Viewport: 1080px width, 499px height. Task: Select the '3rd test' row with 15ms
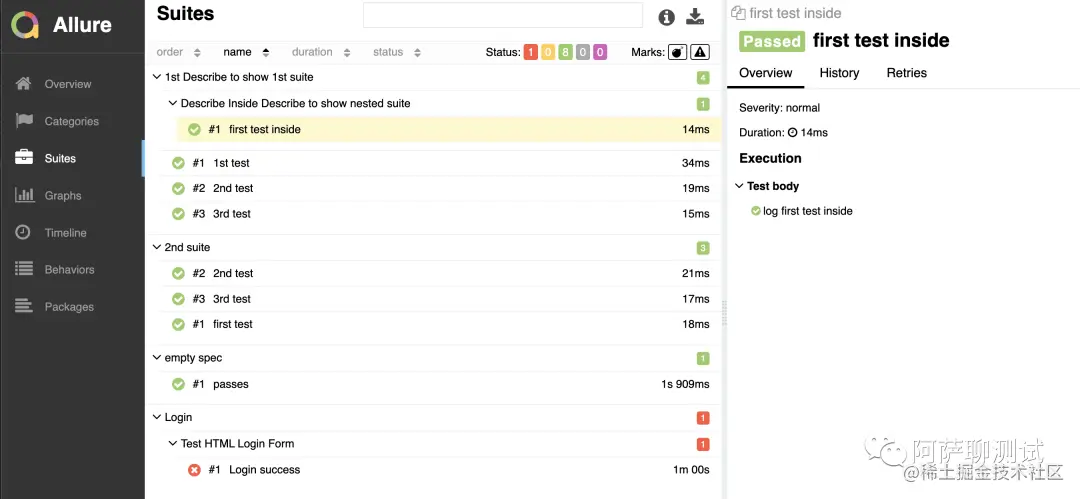[x=441, y=214]
